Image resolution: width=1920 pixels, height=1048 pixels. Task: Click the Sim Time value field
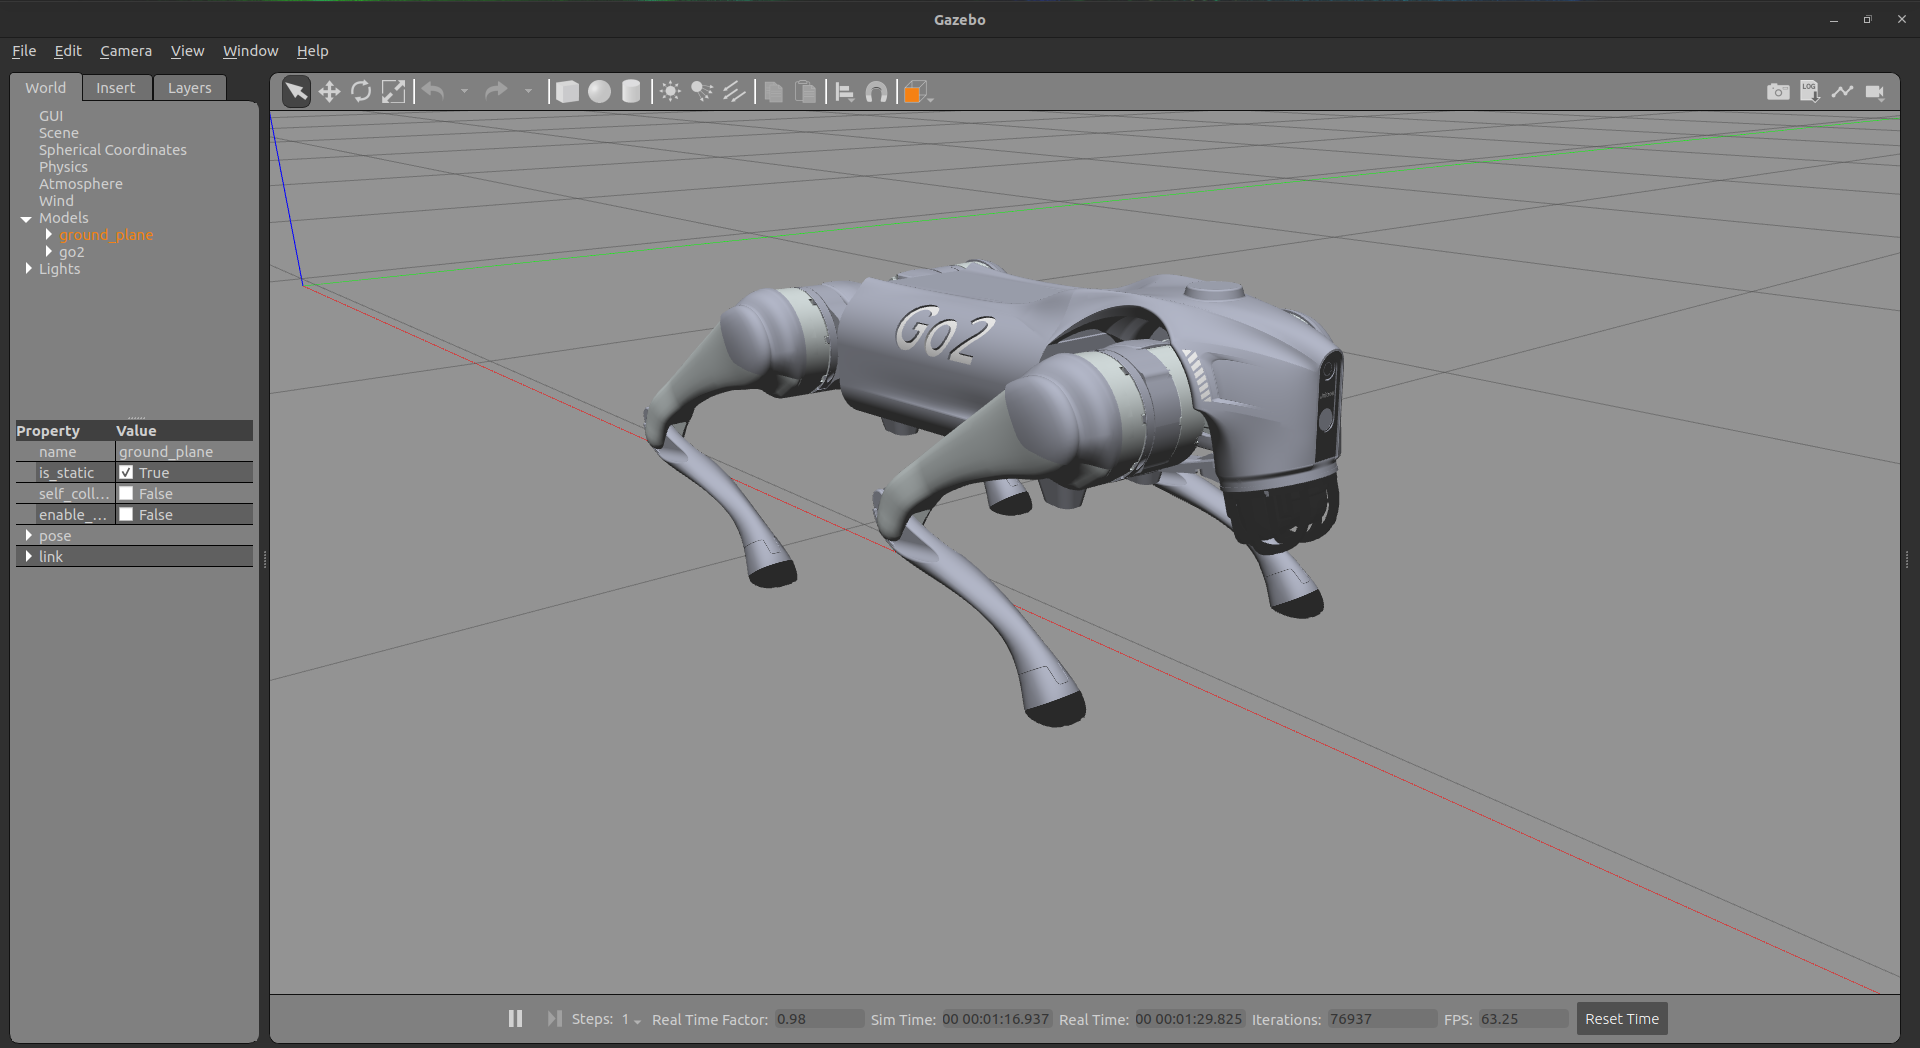pyautogui.click(x=996, y=1019)
